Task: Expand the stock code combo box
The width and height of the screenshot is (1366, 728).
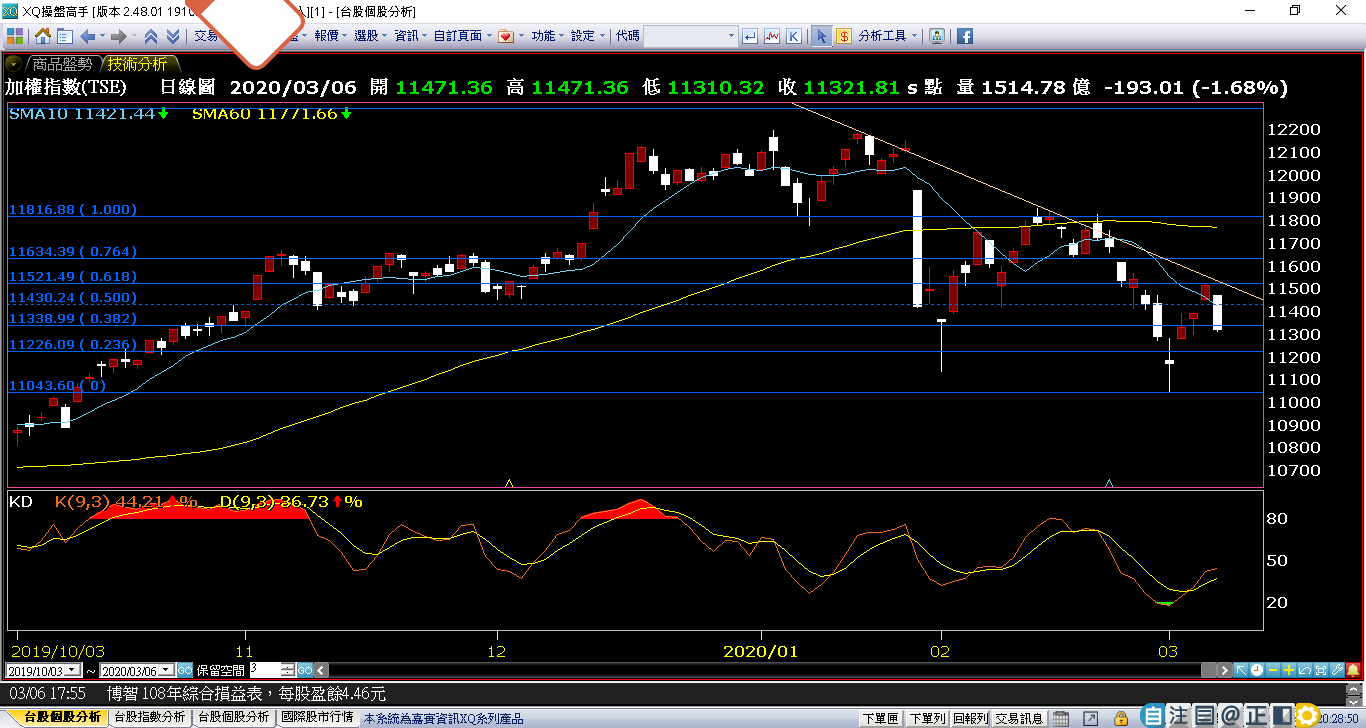Action: (729, 36)
